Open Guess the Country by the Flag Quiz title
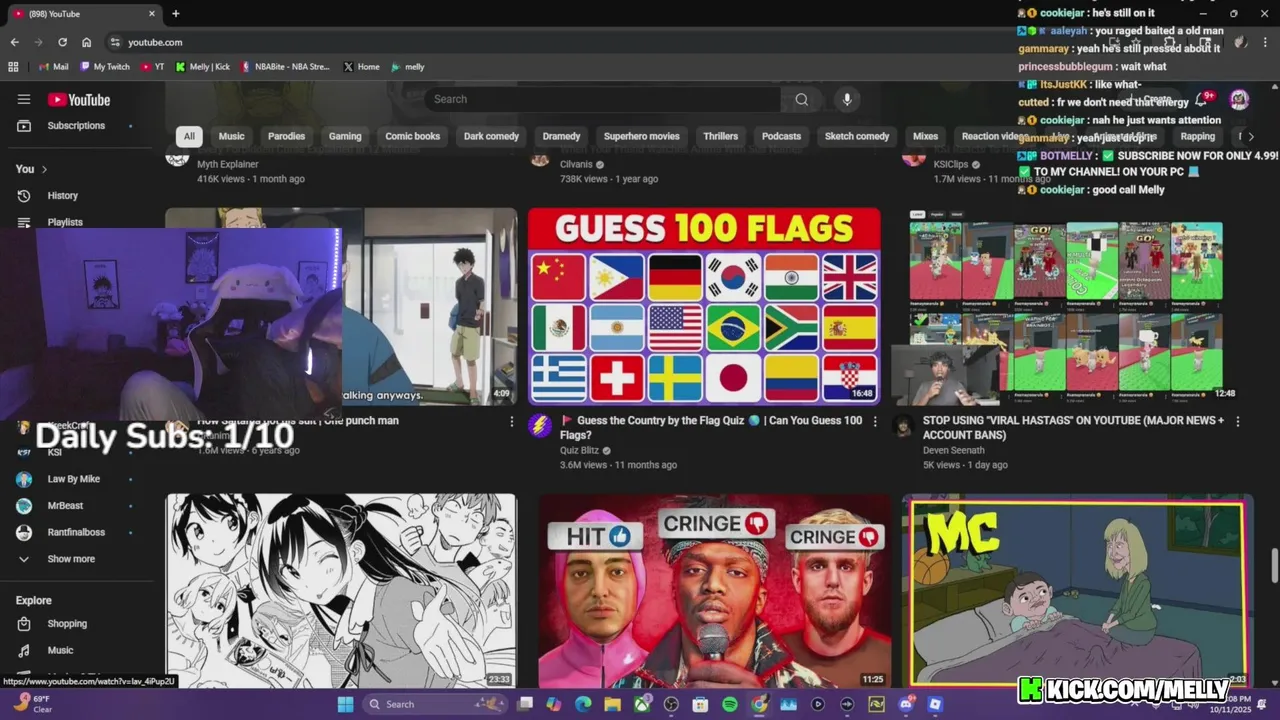Viewport: 1280px width, 720px height. (x=711, y=428)
